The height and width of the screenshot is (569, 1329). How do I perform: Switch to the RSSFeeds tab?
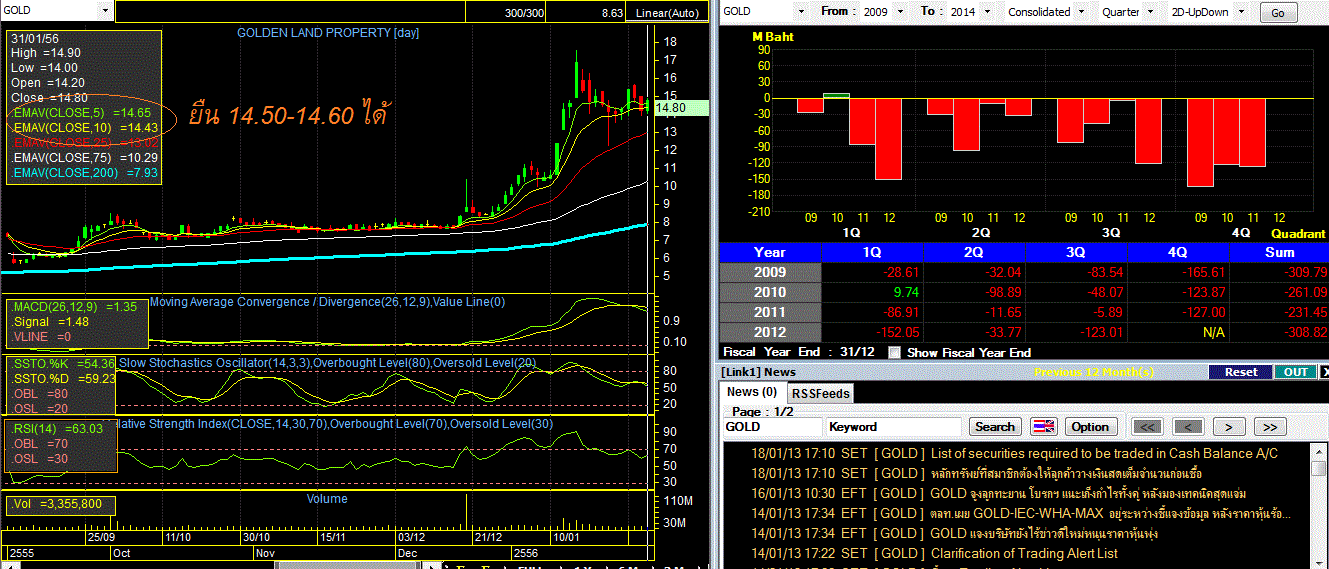pos(821,393)
